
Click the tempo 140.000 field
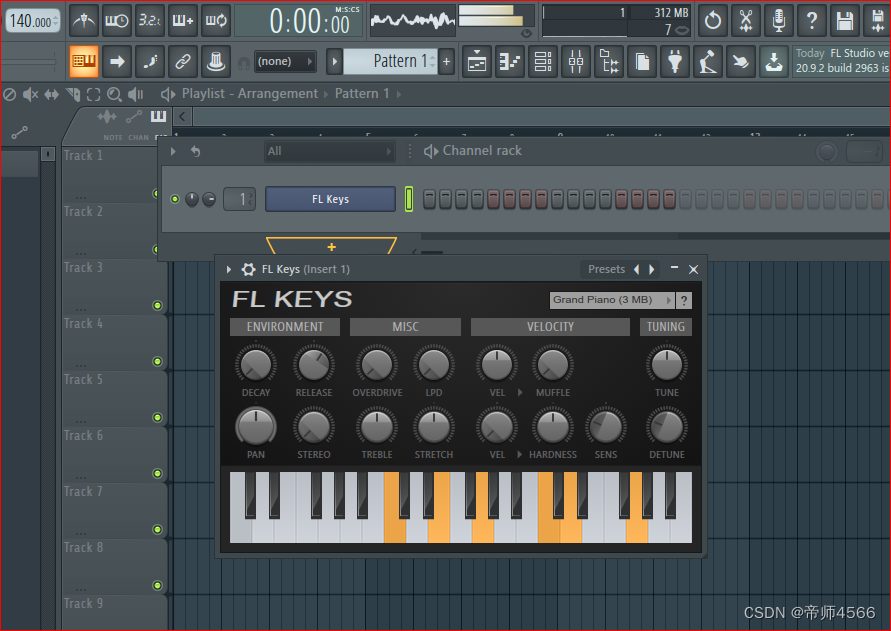tap(33, 21)
